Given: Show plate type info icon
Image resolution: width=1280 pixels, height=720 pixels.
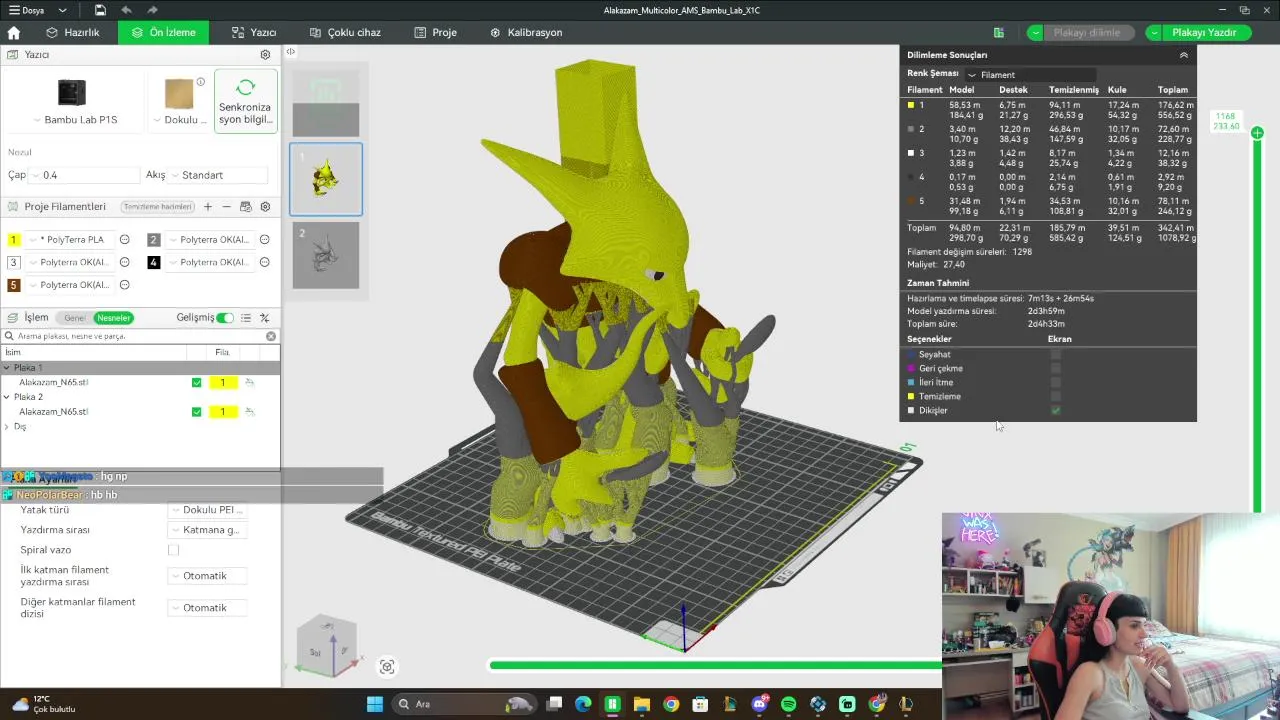Looking at the screenshot, I should click(201, 82).
